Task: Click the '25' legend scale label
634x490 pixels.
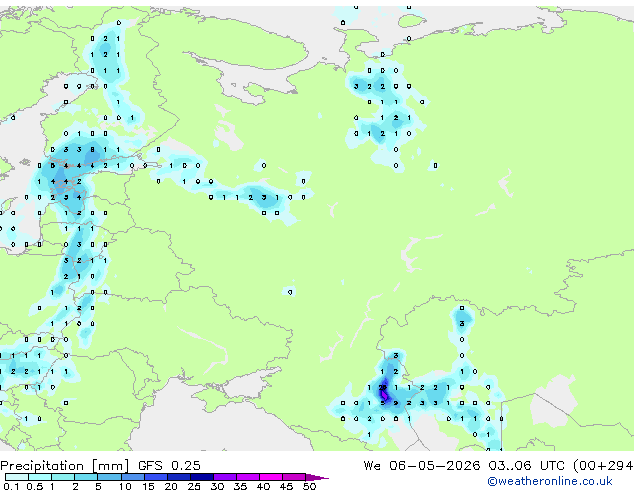Action: click(194, 486)
